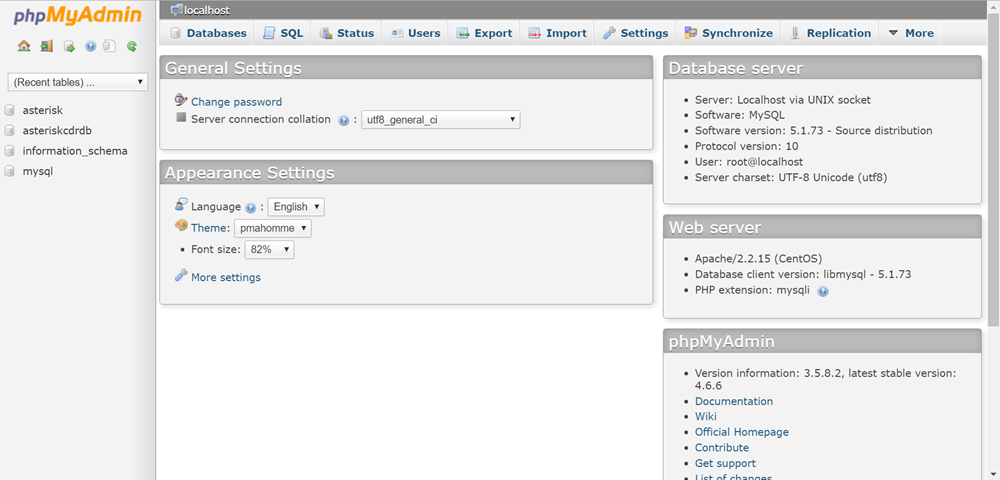Click help icon next to PHP extension mysqli
This screenshot has height=480, width=1000.
(x=823, y=291)
